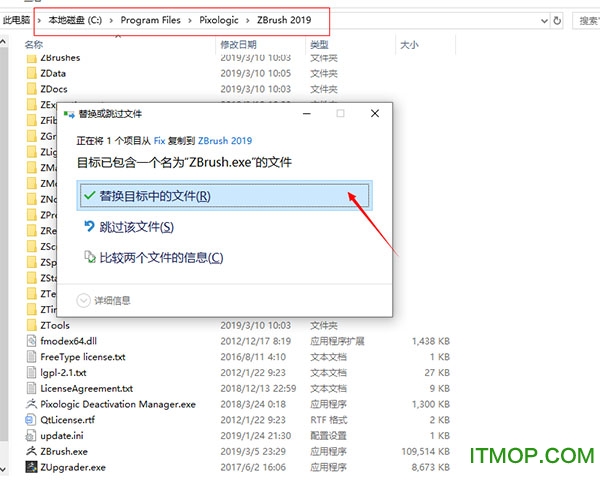Click scrollbar up arrow of file list
The width and height of the screenshot is (600, 481).
(x=3, y=41)
